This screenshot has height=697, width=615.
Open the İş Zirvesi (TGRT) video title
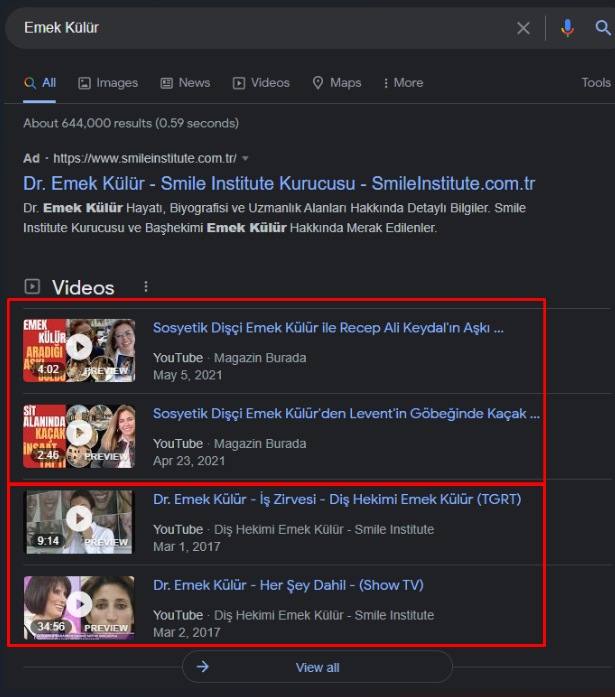[337, 500]
